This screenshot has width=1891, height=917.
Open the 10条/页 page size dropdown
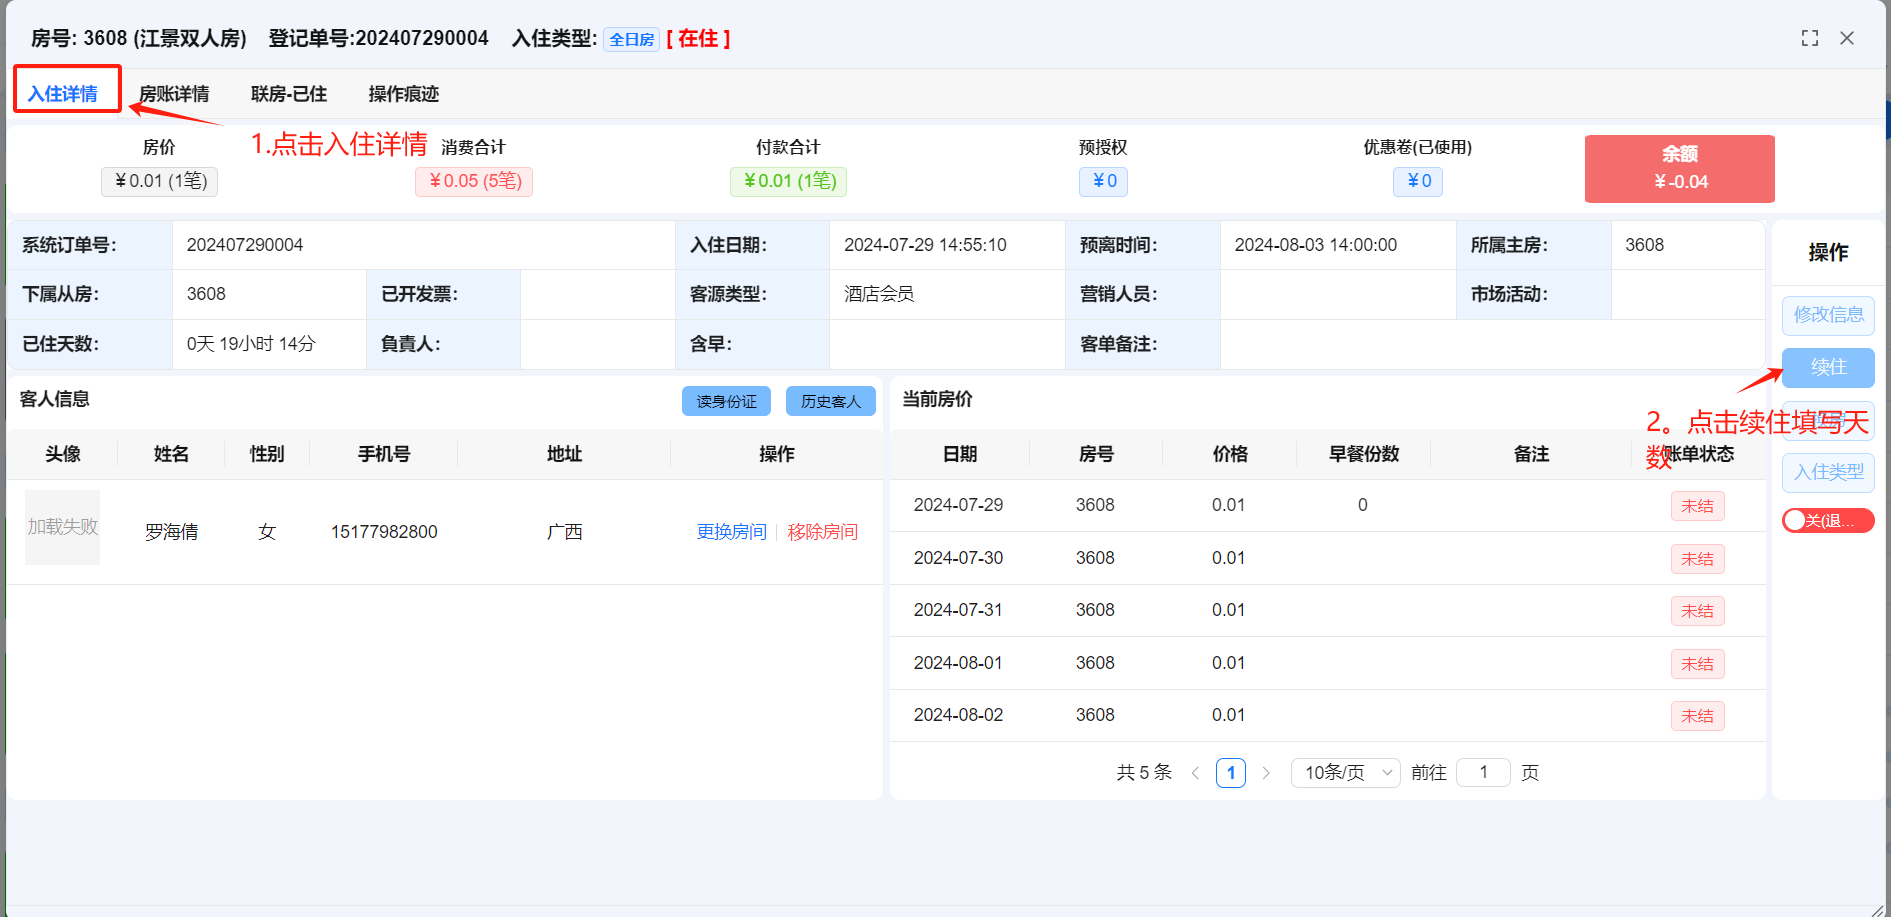click(1345, 773)
